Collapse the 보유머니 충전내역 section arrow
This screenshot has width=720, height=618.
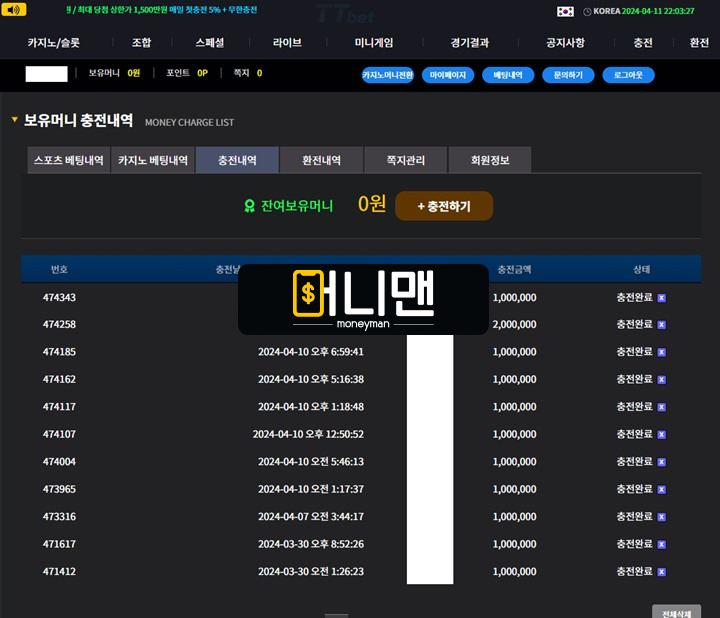click(x=14, y=120)
